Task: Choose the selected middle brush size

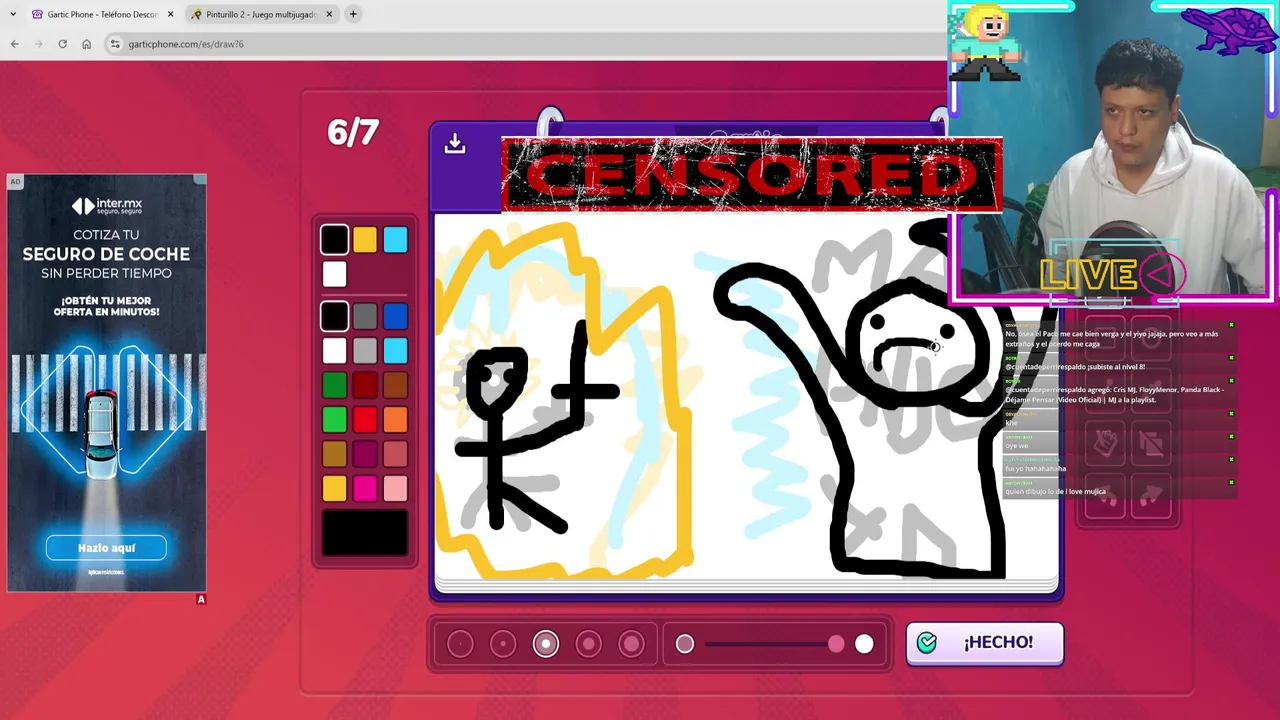Action: [546, 643]
